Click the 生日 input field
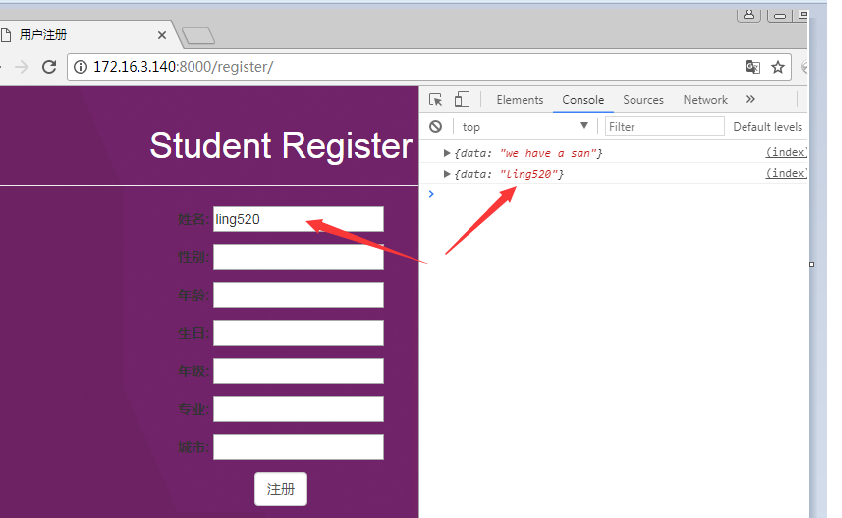This screenshot has height=518, width=842. point(298,333)
